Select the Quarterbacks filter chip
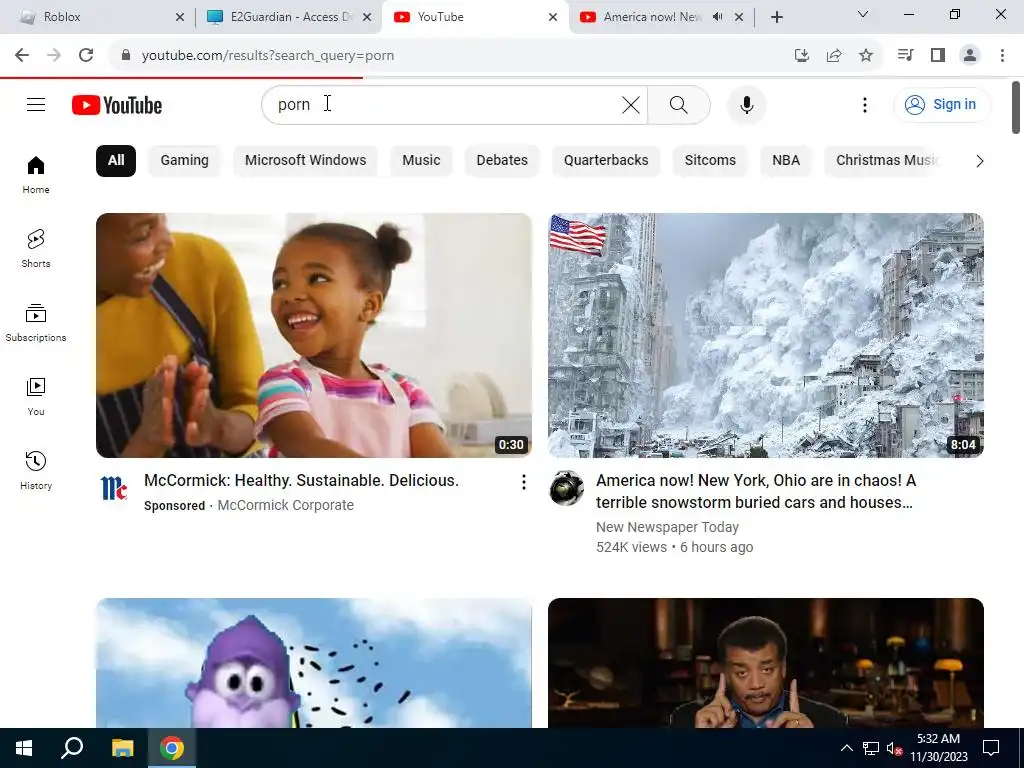This screenshot has width=1024, height=768. pyautogui.click(x=606, y=161)
